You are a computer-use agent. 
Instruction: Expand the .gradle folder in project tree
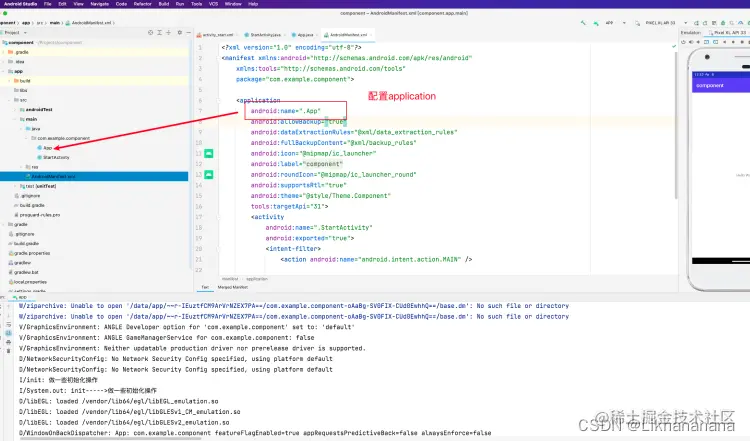pyautogui.click(x=4, y=52)
